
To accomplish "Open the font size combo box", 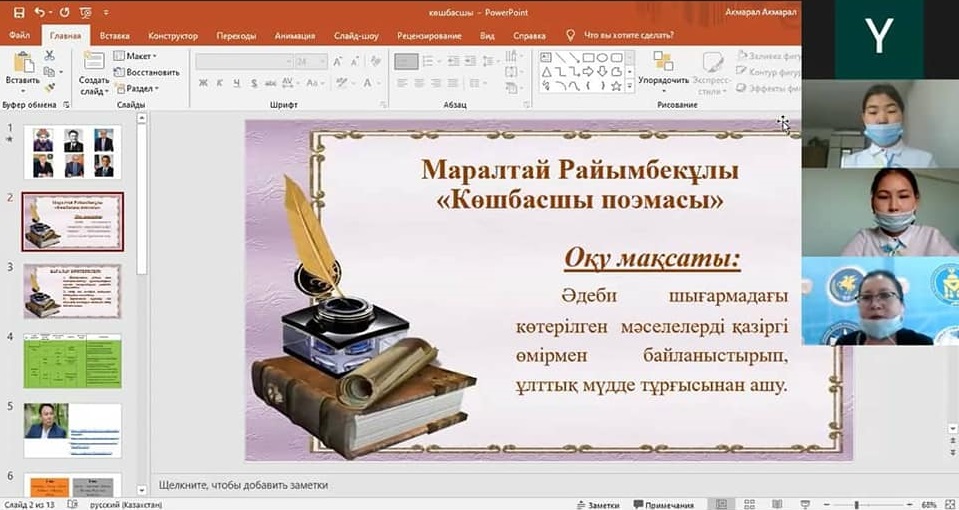I will pyautogui.click(x=311, y=61).
